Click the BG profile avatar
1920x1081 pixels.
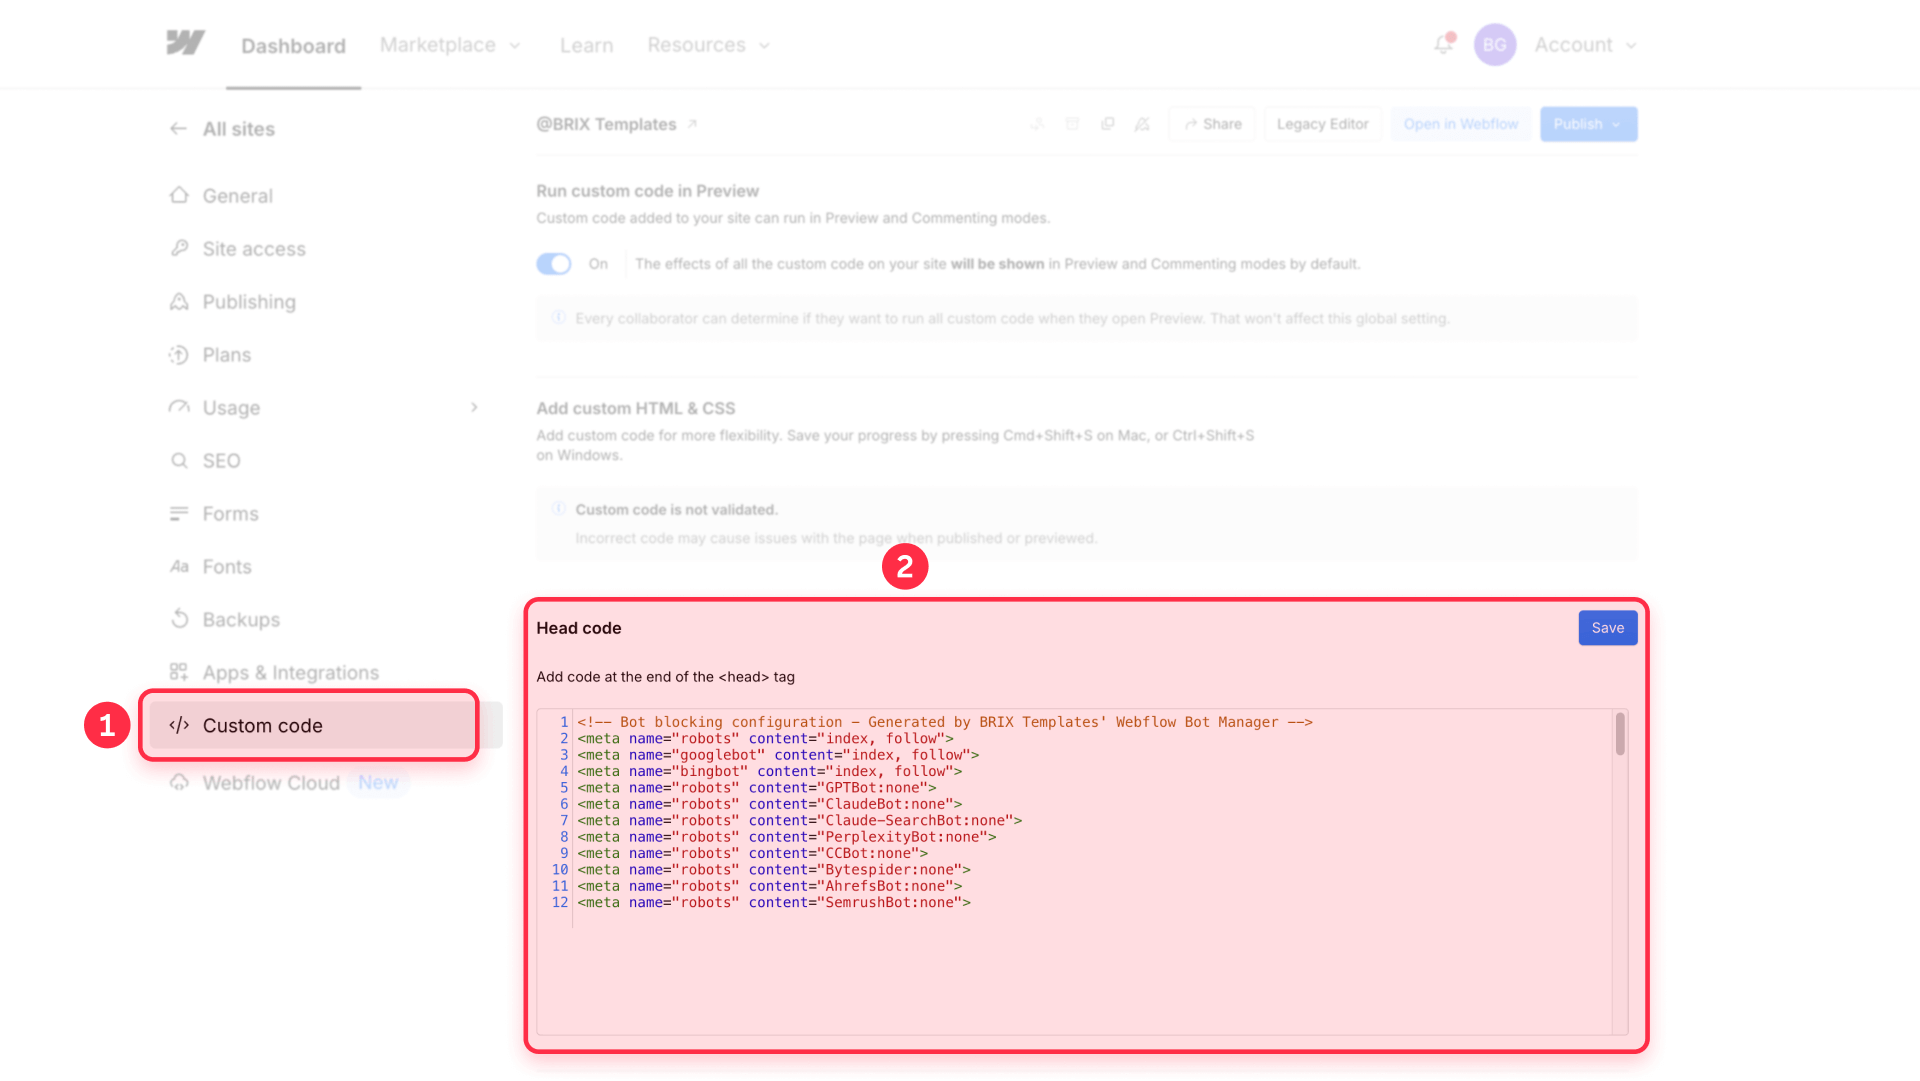1495,45
